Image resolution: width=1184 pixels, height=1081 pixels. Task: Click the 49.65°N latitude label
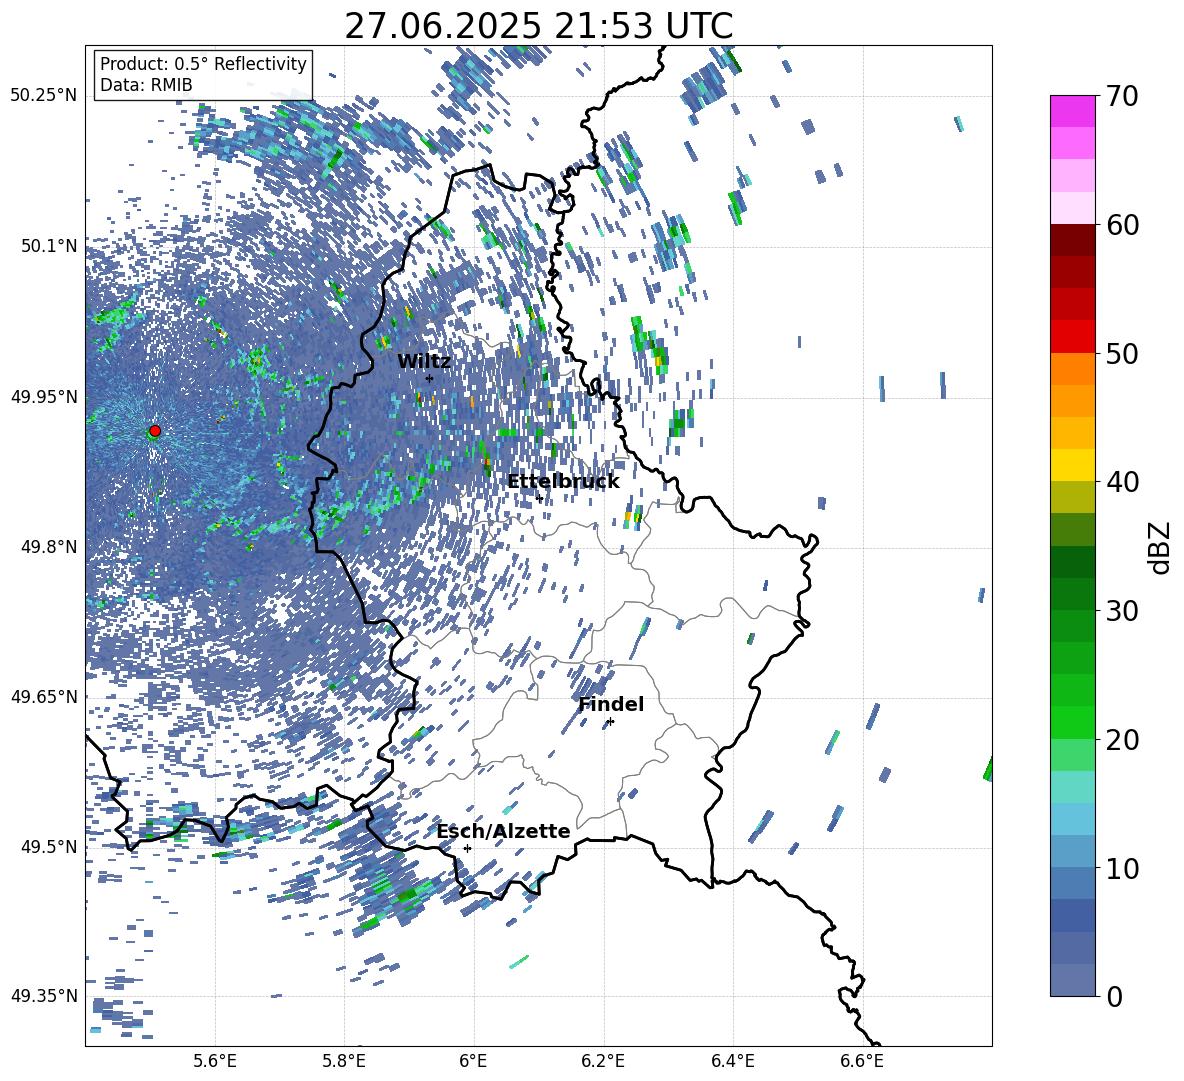click(x=44, y=696)
